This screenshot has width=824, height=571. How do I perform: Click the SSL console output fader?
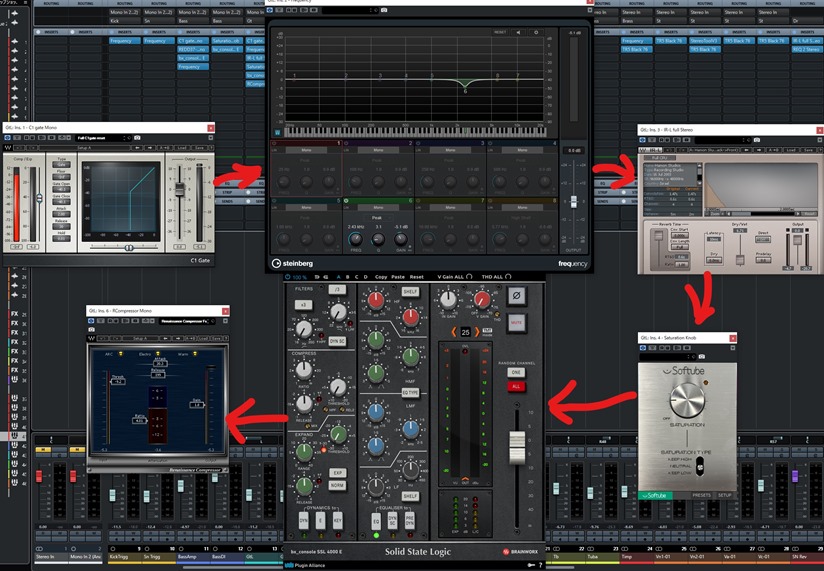pyautogui.click(x=516, y=446)
